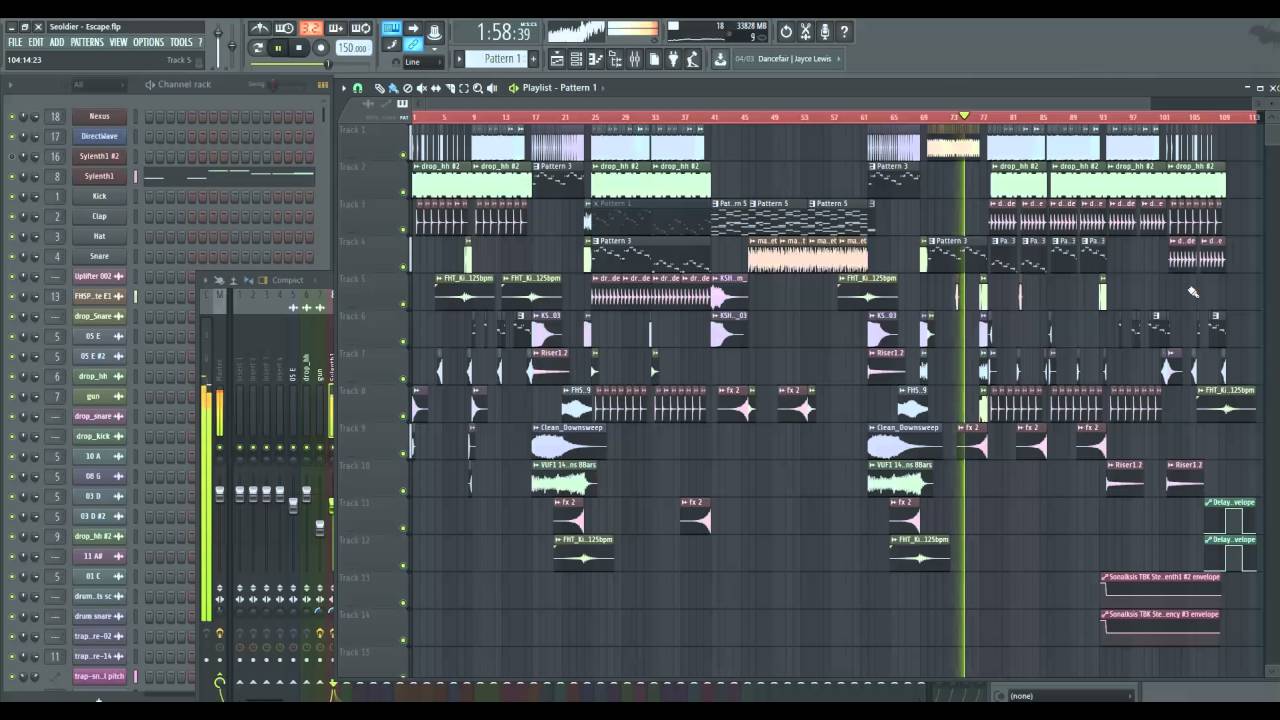This screenshot has height=720, width=1280.
Task: Open the Nexus channel button
Action: (99, 116)
